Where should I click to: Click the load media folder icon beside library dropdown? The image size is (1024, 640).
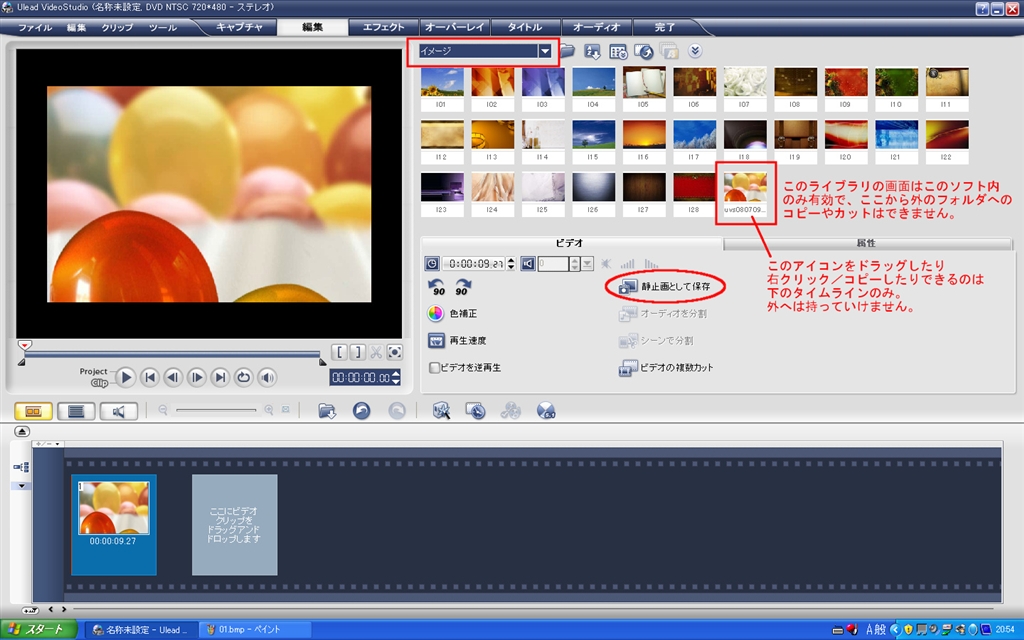(567, 51)
